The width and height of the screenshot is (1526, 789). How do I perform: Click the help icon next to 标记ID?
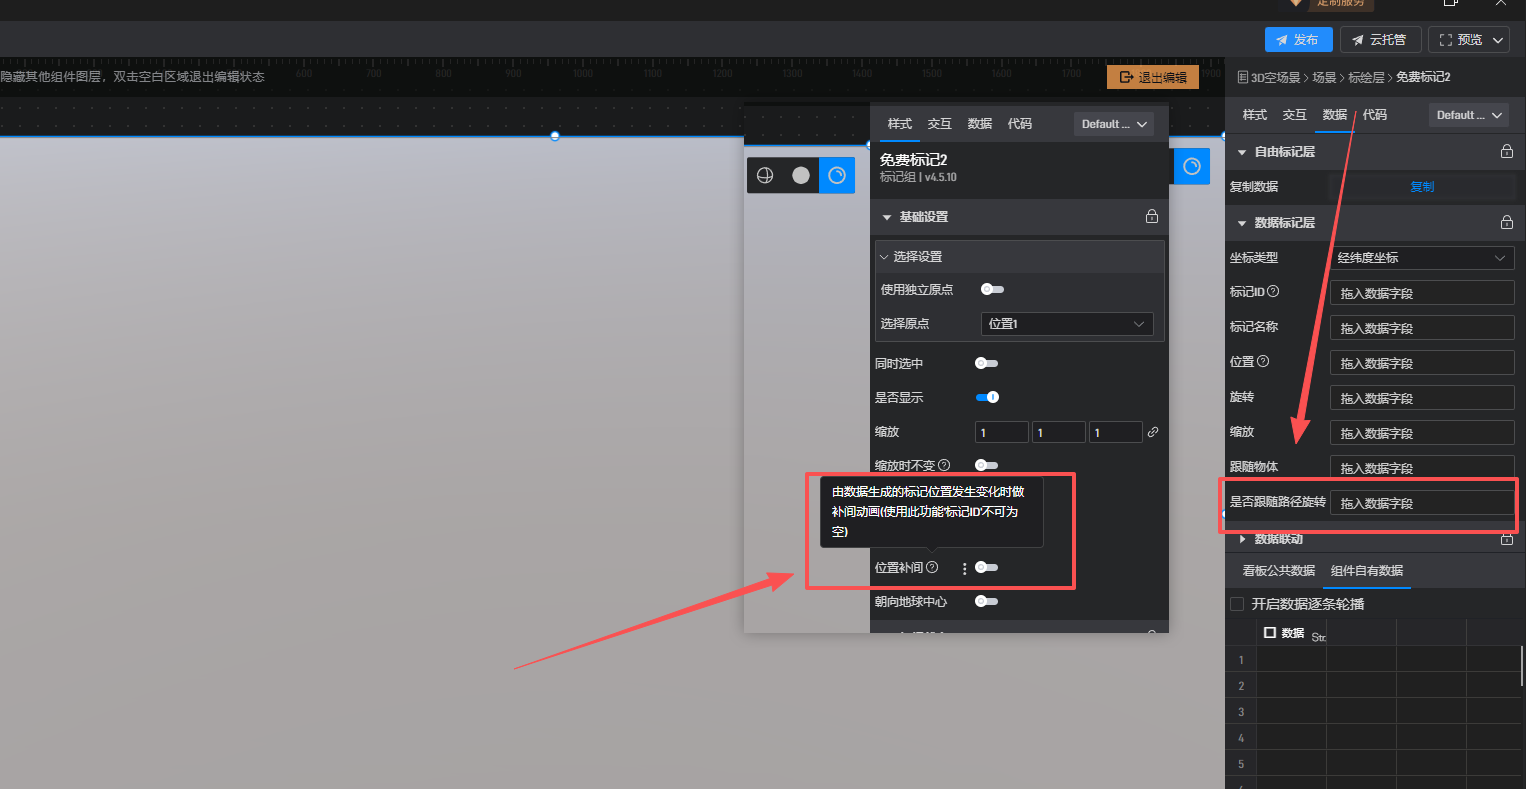(1273, 292)
